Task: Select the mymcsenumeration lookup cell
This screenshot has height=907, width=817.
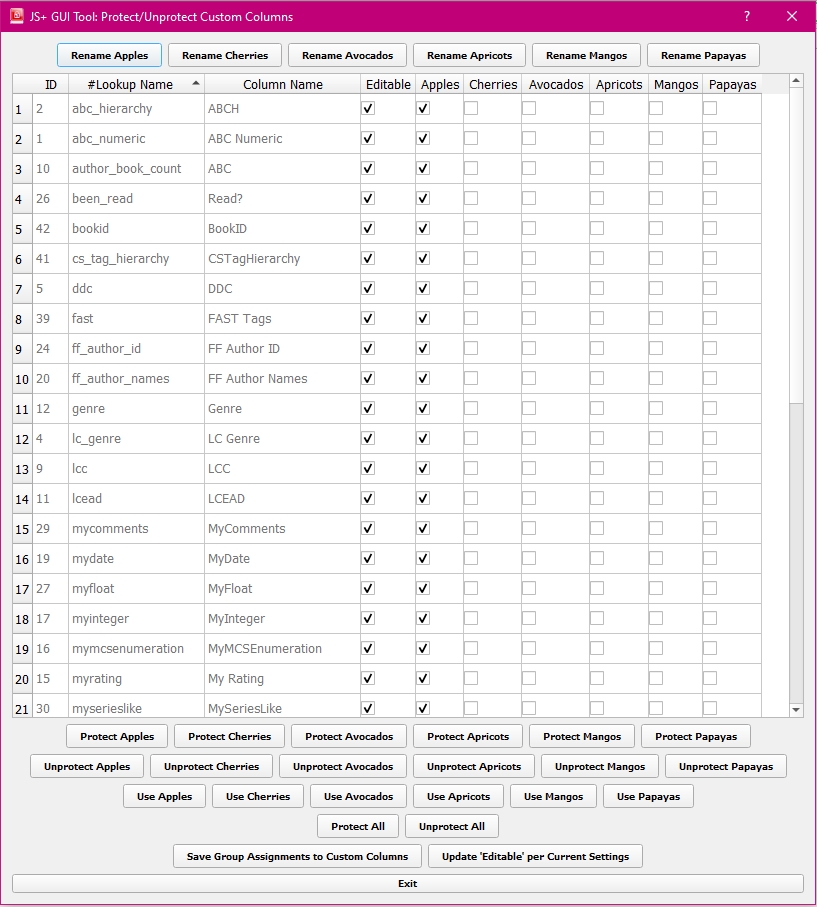Action: (x=137, y=648)
